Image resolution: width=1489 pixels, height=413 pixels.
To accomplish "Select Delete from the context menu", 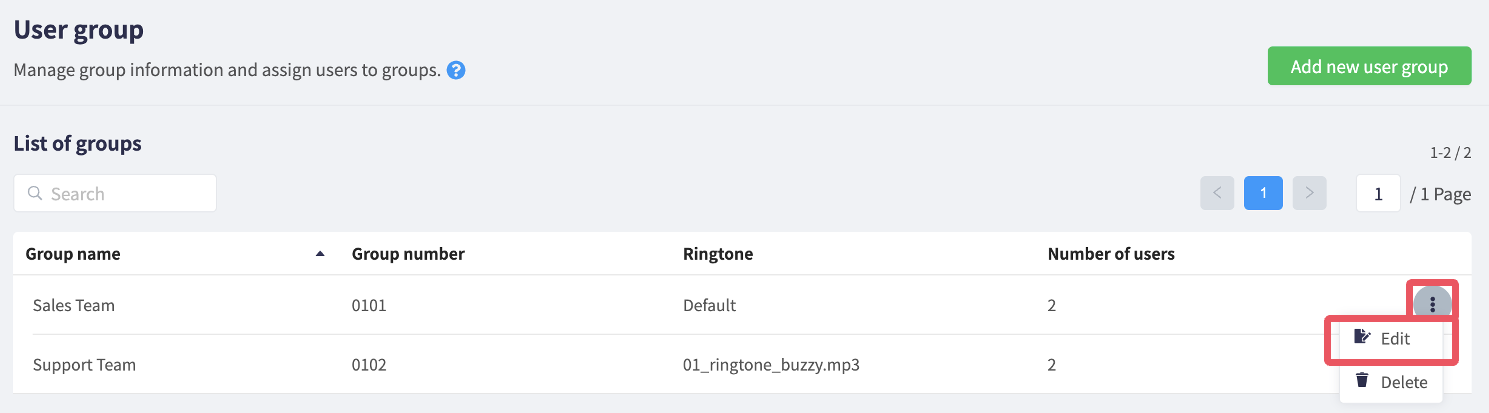I will [1391, 382].
